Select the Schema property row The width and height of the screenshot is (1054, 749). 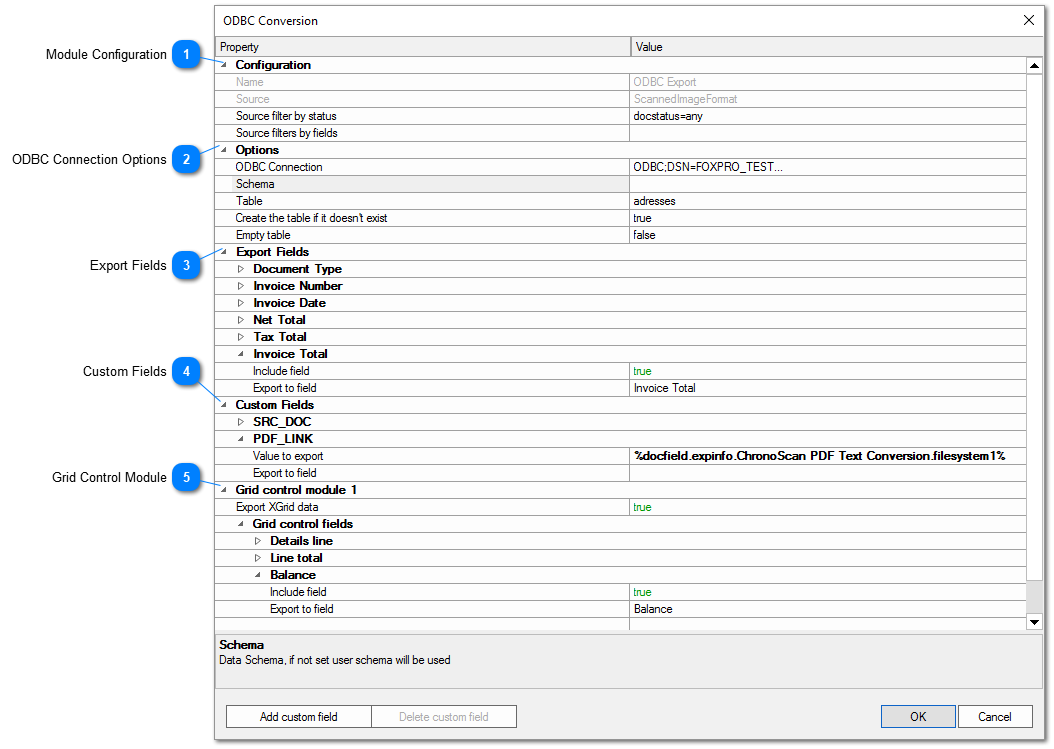420,184
